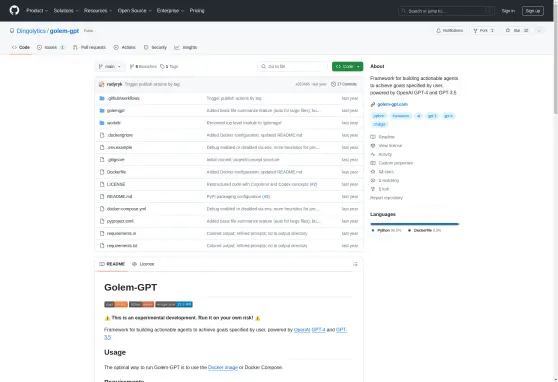View the 27 Commits history link
558x382 pixels.
[344, 84]
